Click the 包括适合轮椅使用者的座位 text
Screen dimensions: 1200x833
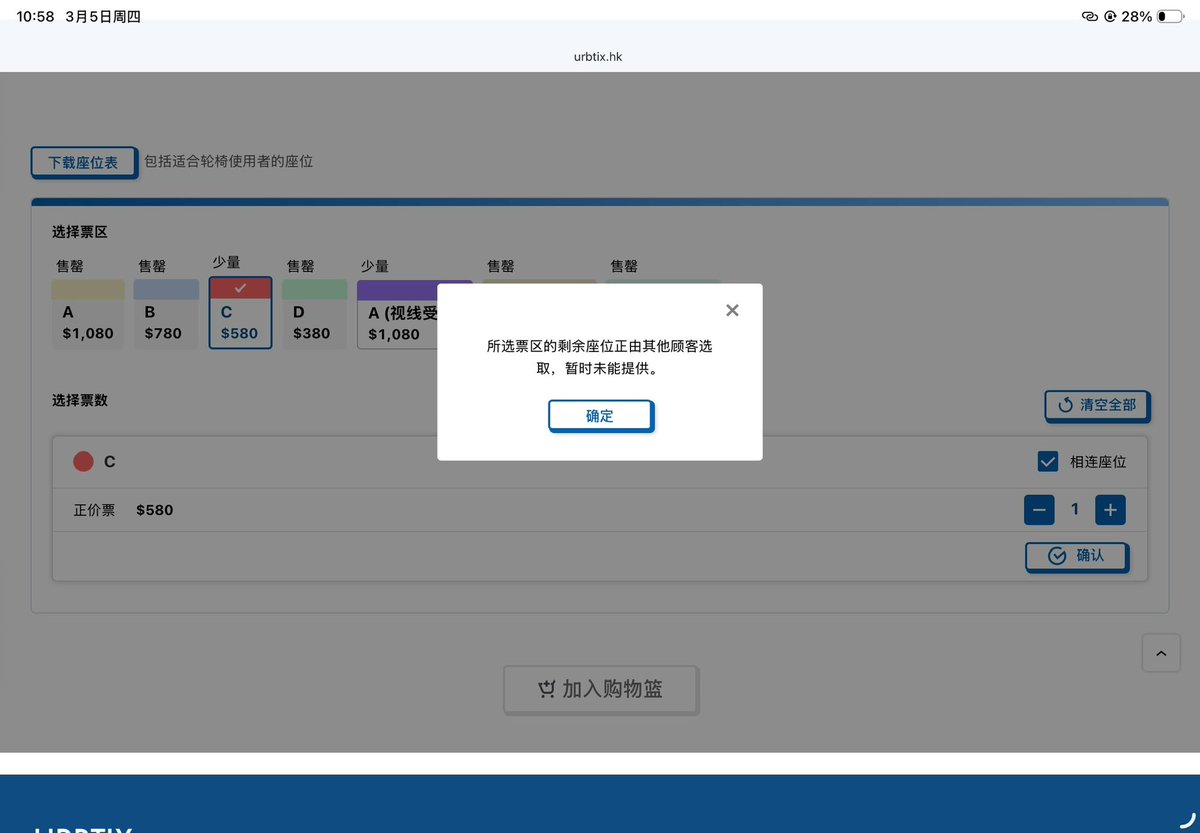coord(228,161)
